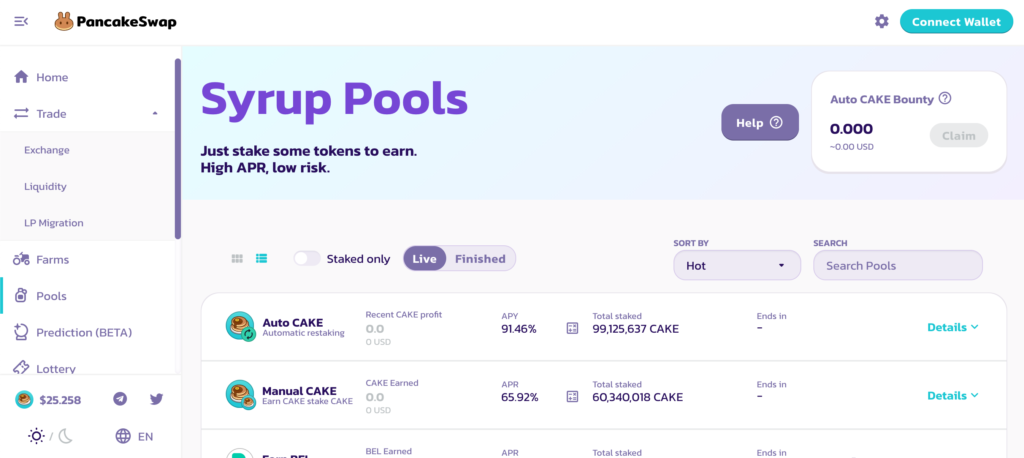This screenshot has width=1024, height=458.
Task: Open Liquidity under Trade menu
Action: coord(46,186)
